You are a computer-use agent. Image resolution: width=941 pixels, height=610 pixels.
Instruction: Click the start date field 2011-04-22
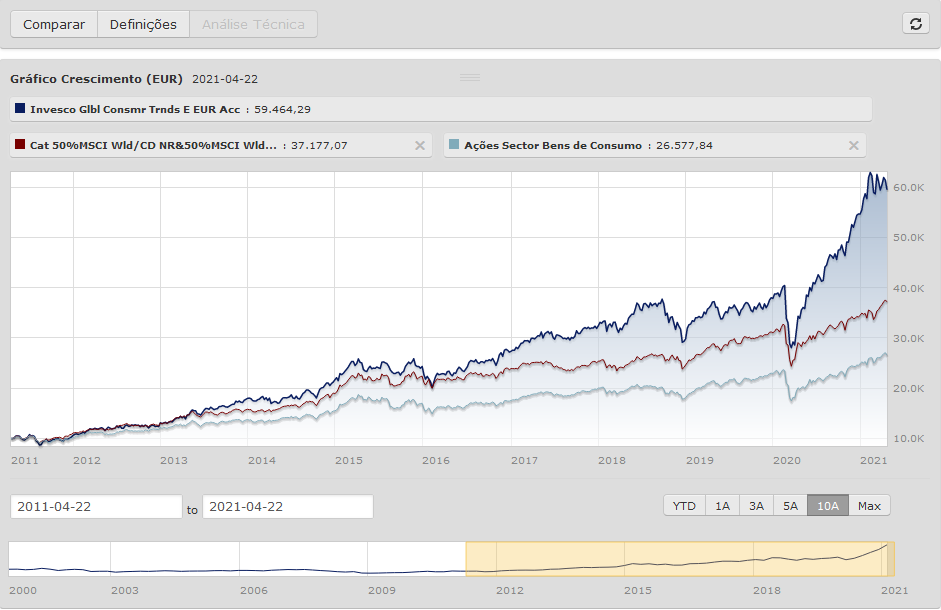coord(96,507)
